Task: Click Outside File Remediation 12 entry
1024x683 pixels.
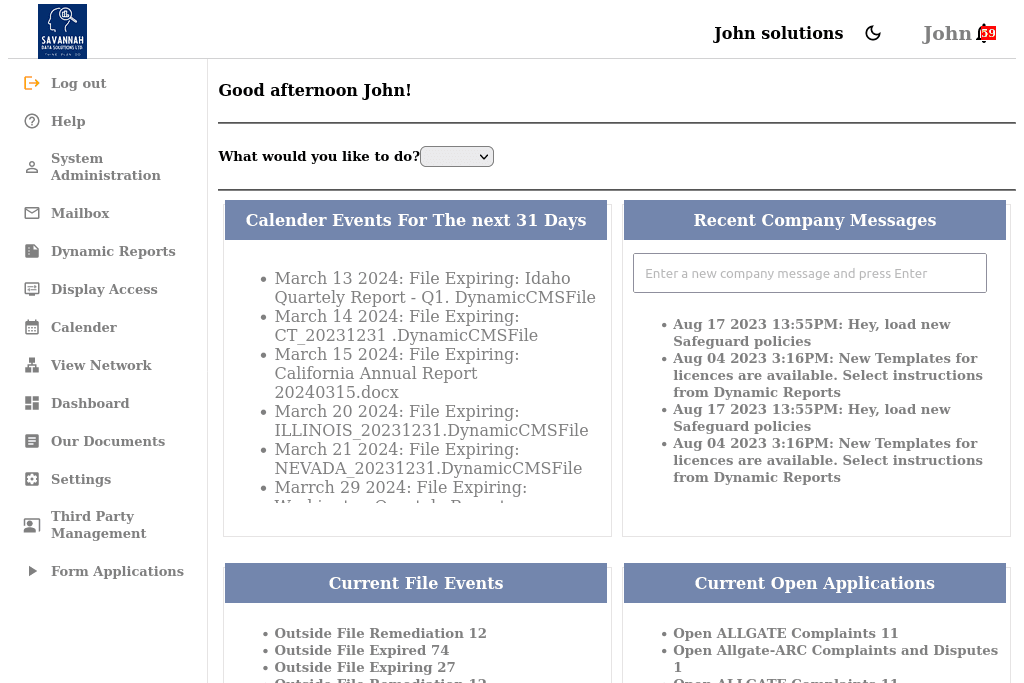Action: coord(380,633)
